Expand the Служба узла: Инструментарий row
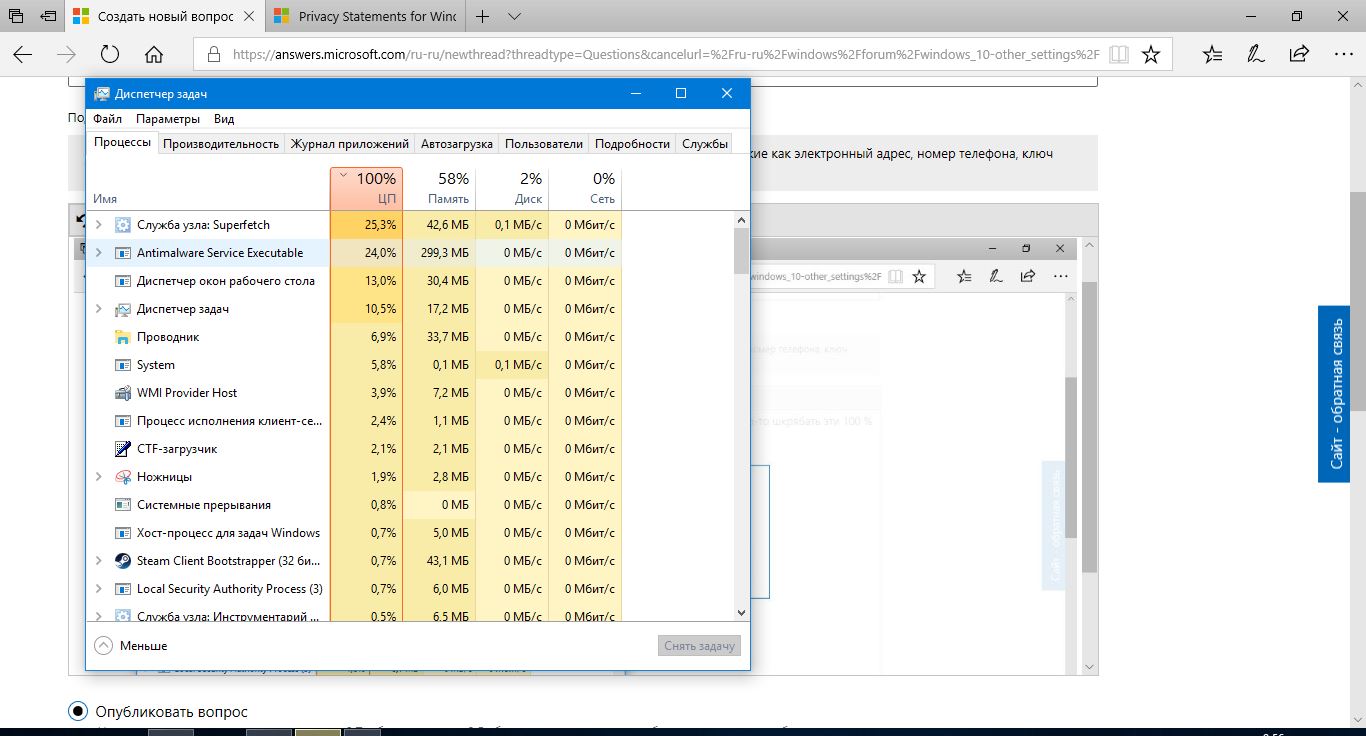Image resolution: width=1366 pixels, height=736 pixels. tap(98, 616)
